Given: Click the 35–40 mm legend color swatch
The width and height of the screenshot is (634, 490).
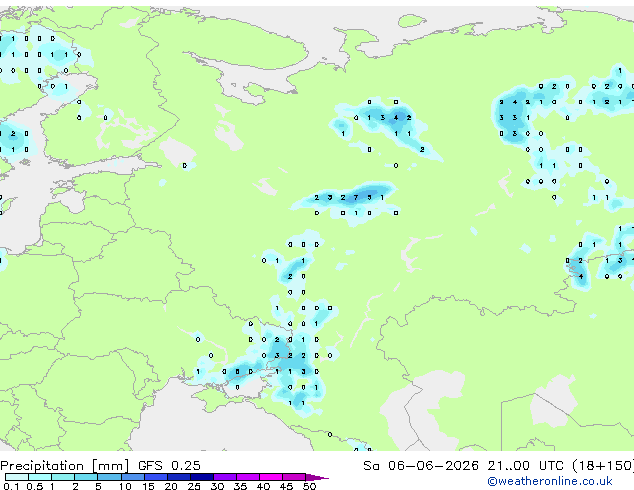Looking at the screenshot, I should pyautogui.click(x=247, y=477).
